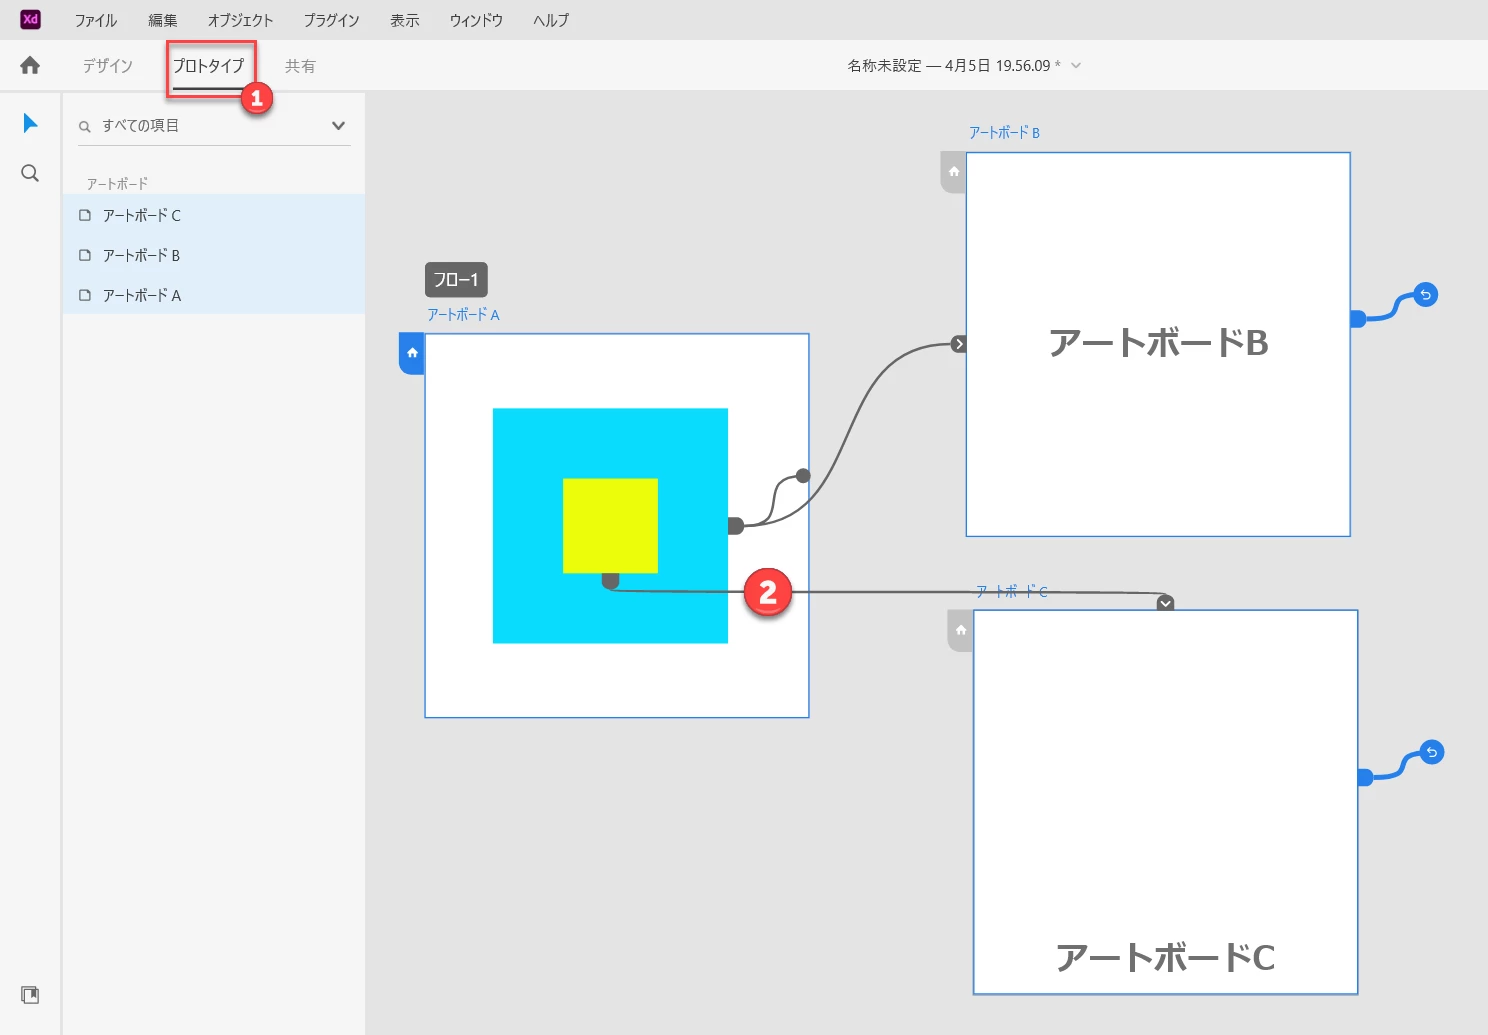The width and height of the screenshot is (1488, 1035).
Task: Click the page icon beside アートボード B row
Action: point(85,255)
